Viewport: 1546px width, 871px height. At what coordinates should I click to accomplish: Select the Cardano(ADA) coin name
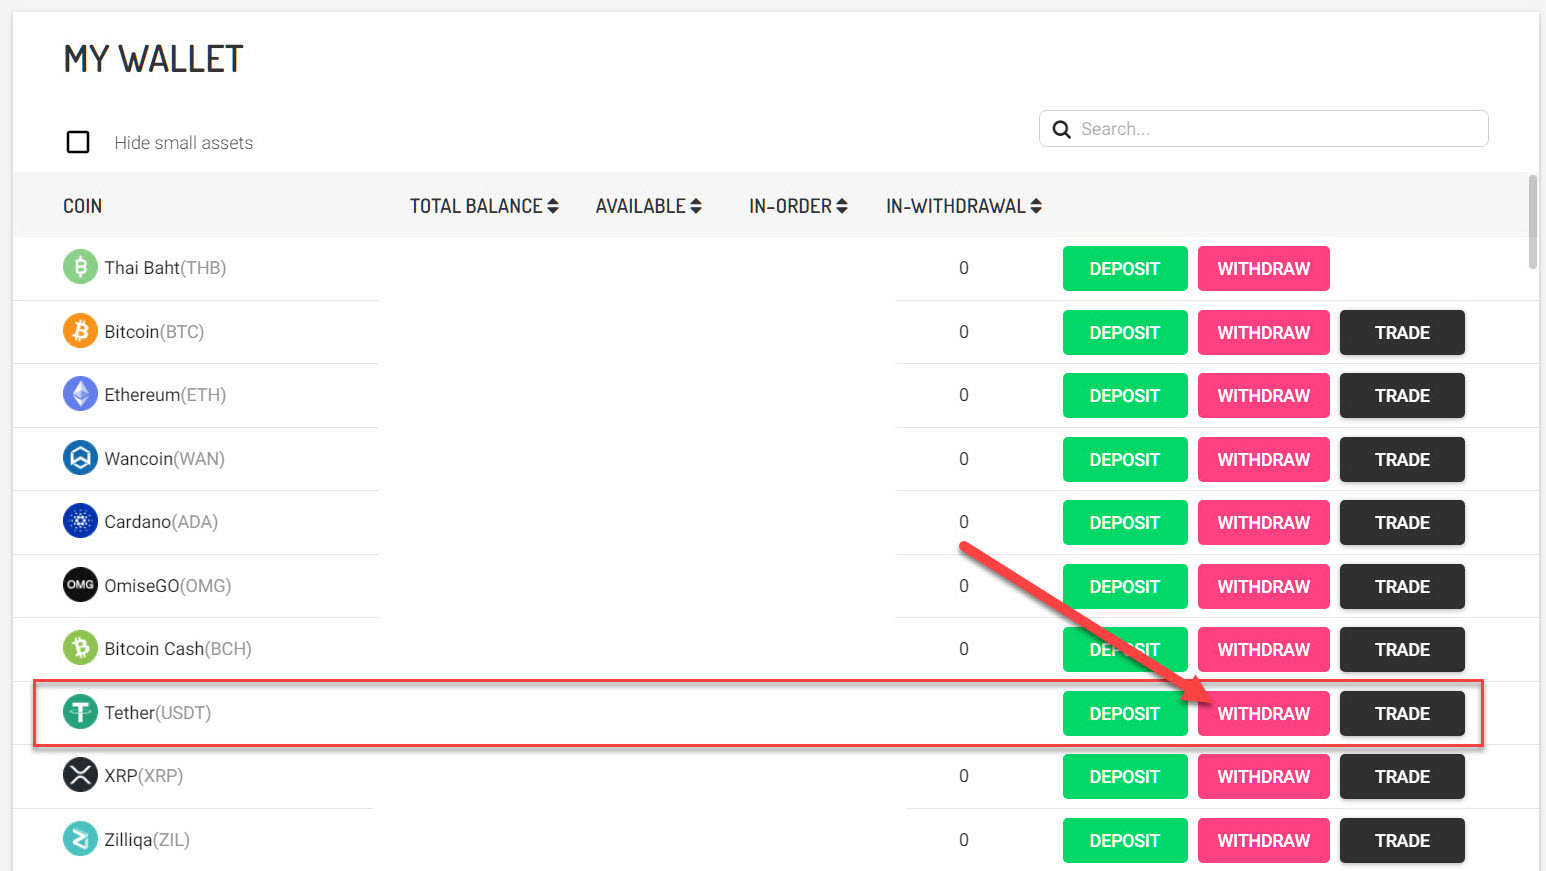161,521
